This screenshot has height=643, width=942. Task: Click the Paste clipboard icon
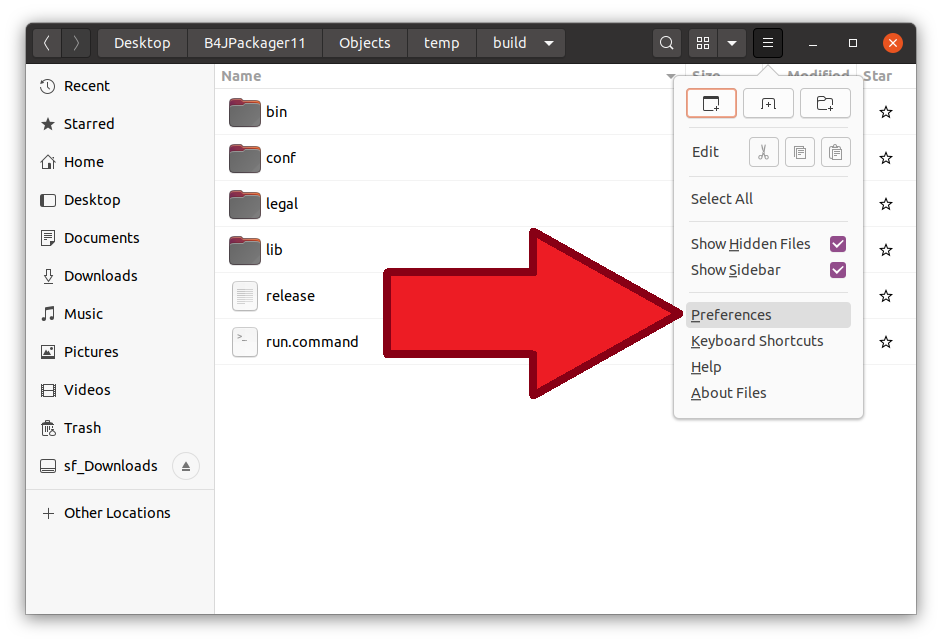click(836, 152)
